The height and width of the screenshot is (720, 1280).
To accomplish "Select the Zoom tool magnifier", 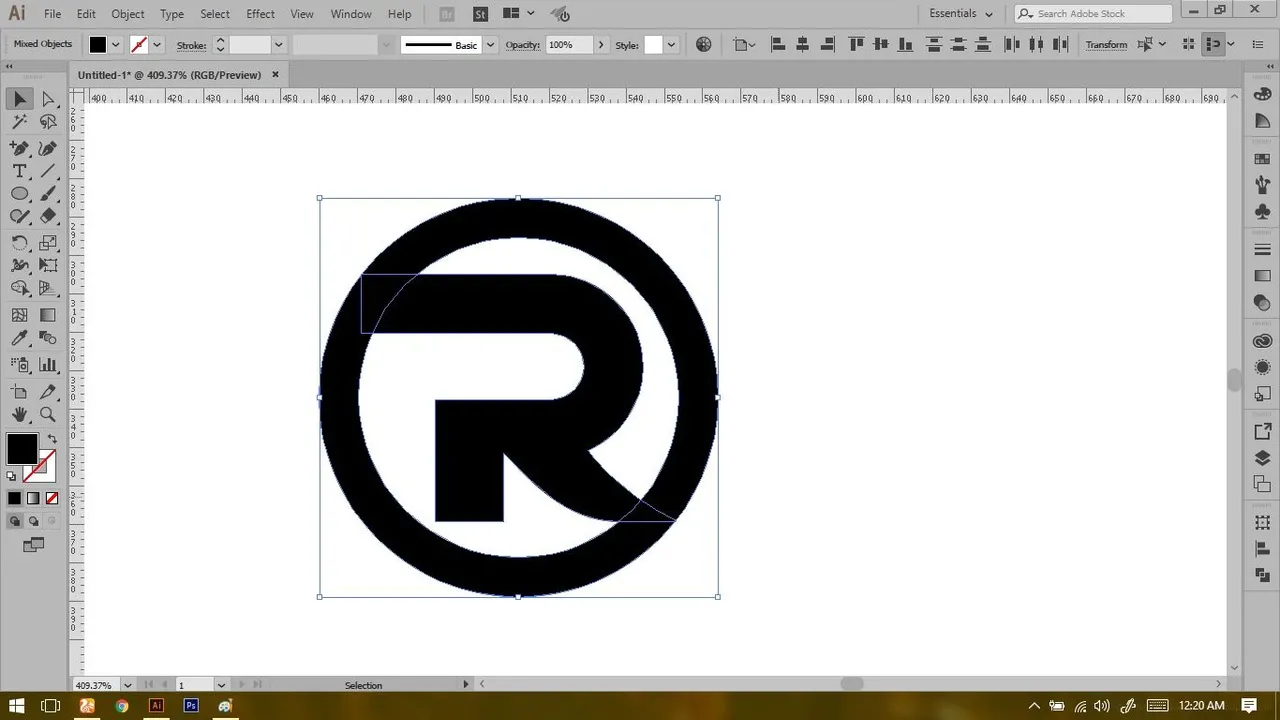I will click(48, 414).
